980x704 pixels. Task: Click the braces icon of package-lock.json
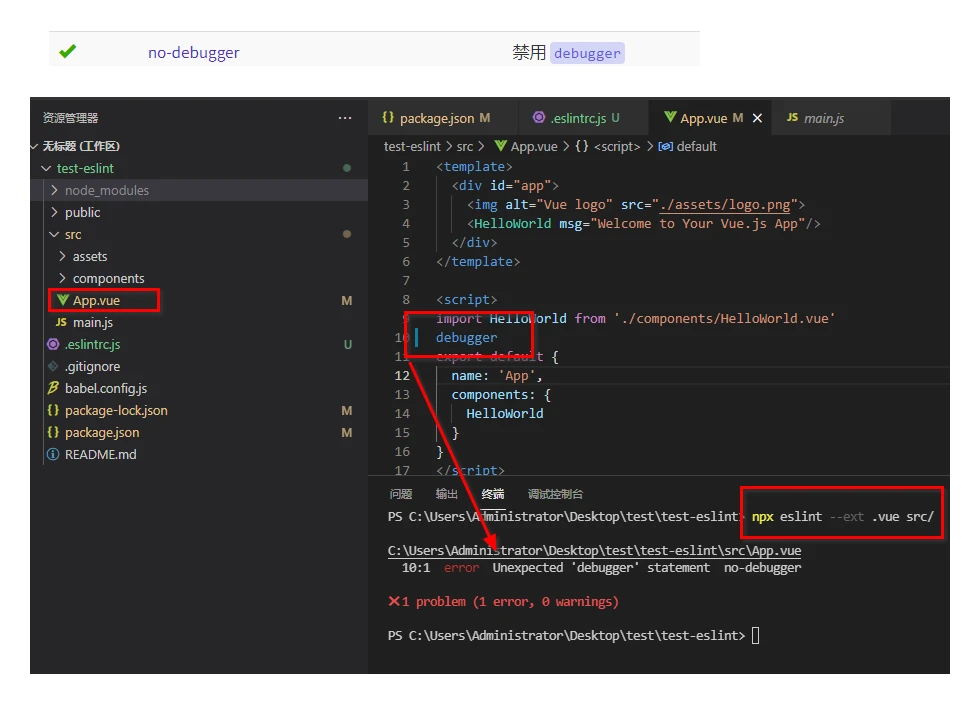[x=53, y=410]
